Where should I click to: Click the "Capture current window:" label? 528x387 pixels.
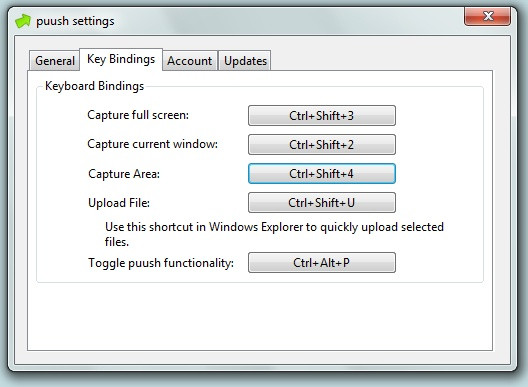153,144
